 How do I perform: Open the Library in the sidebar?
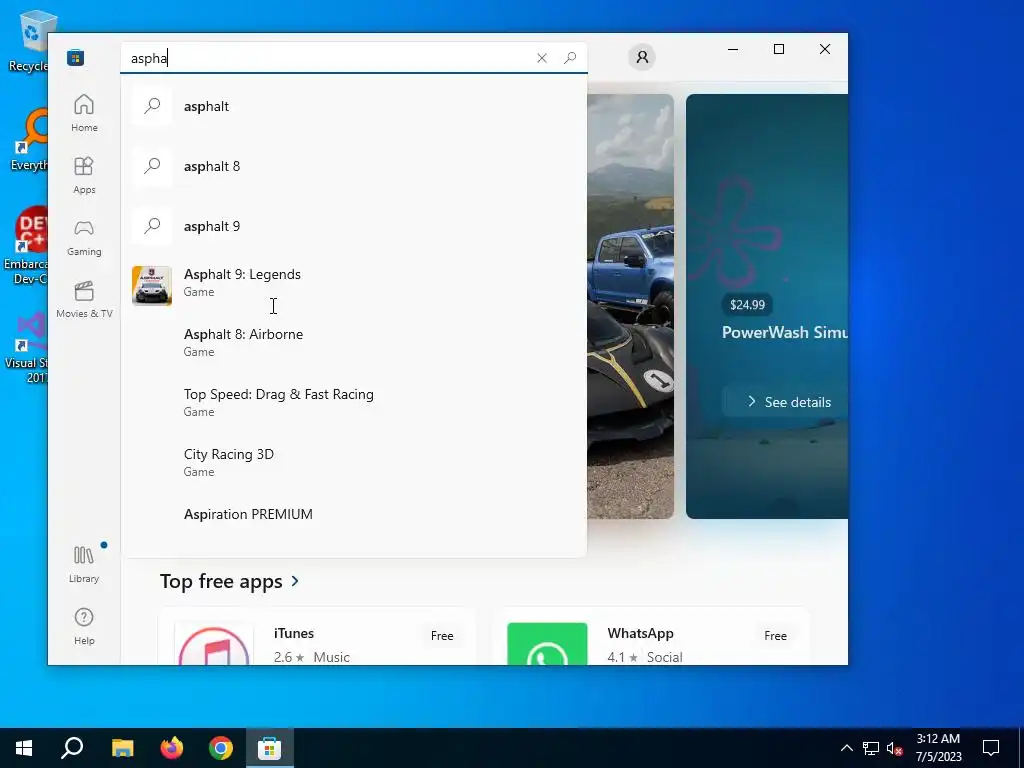(x=84, y=564)
